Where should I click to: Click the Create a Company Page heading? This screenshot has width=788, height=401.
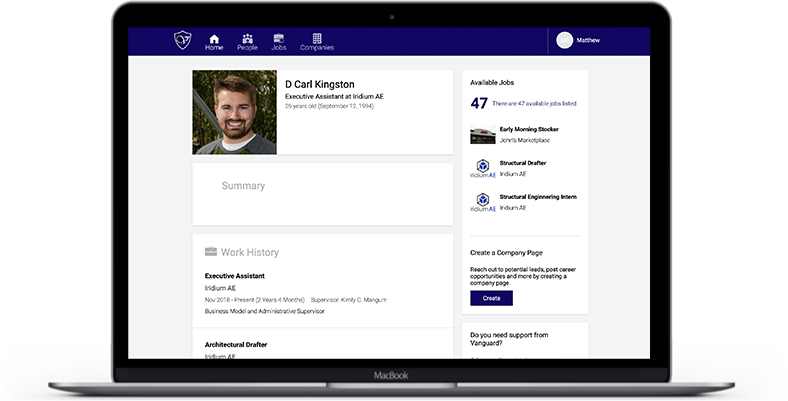(x=506, y=253)
